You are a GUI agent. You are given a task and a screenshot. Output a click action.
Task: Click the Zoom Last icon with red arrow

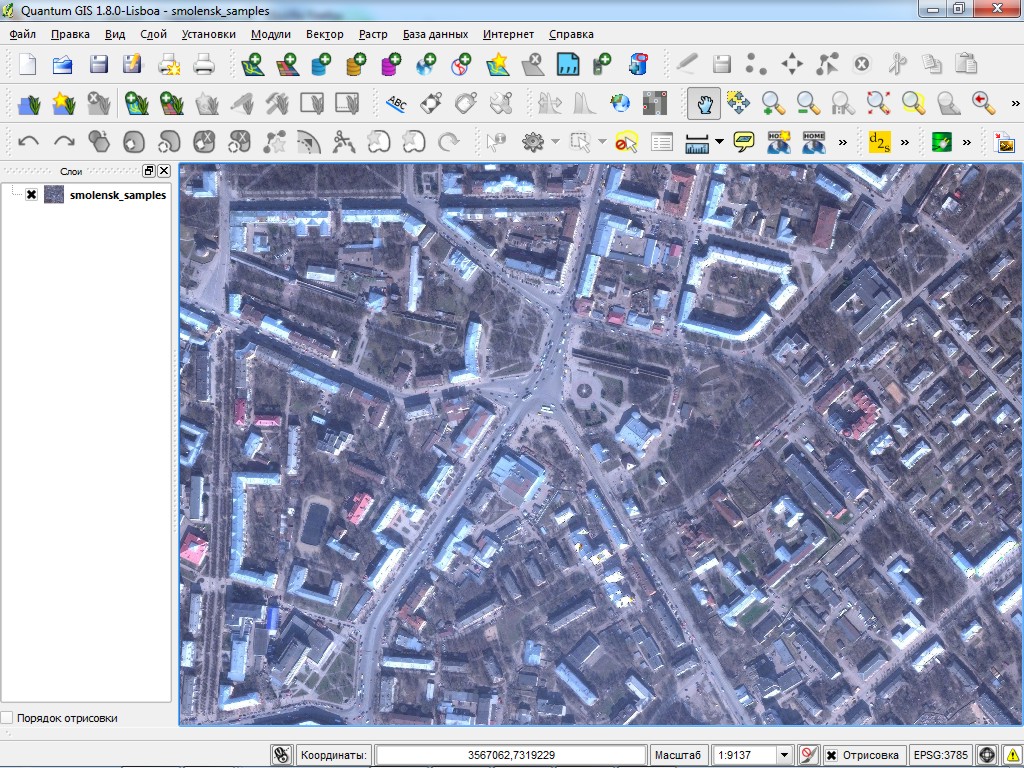click(x=983, y=103)
